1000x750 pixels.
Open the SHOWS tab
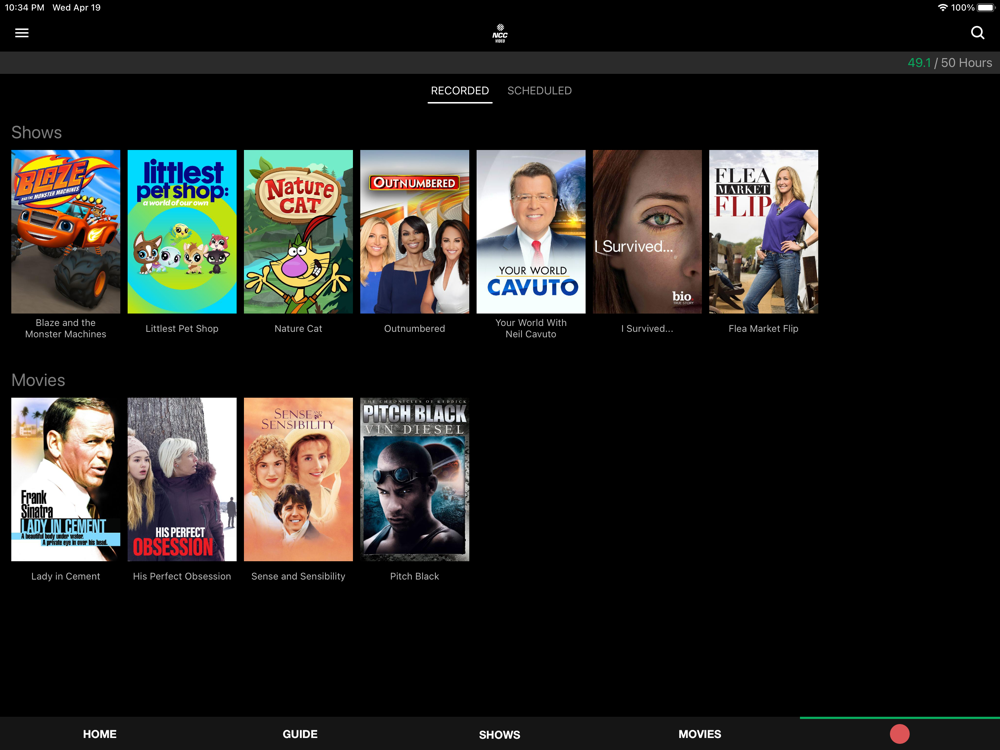point(499,735)
